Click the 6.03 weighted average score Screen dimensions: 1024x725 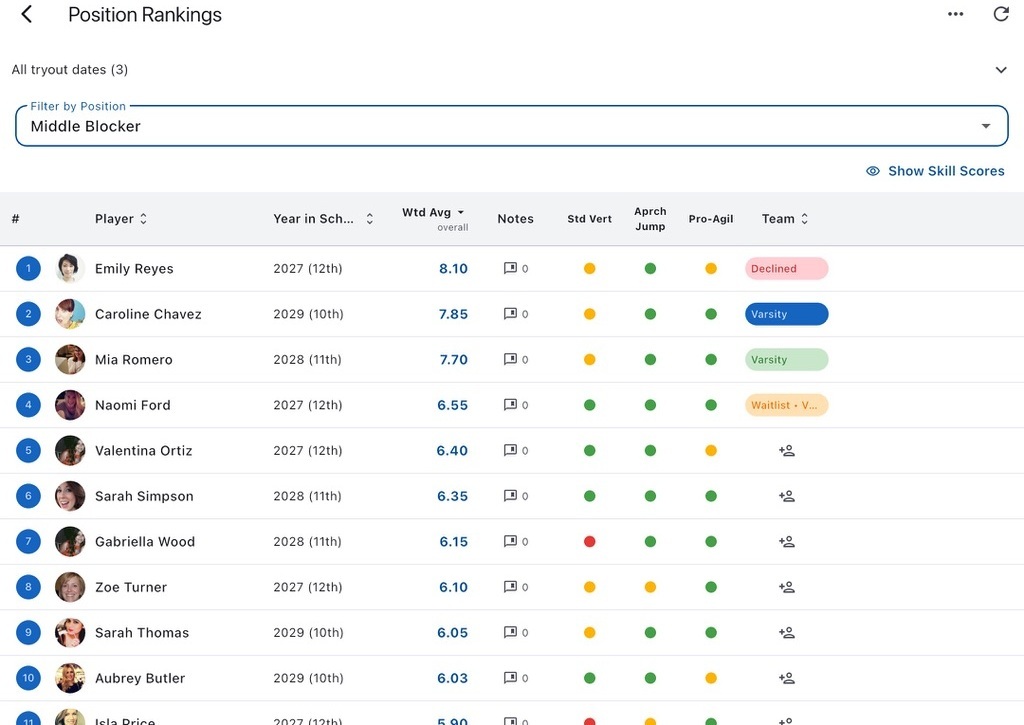tap(453, 678)
